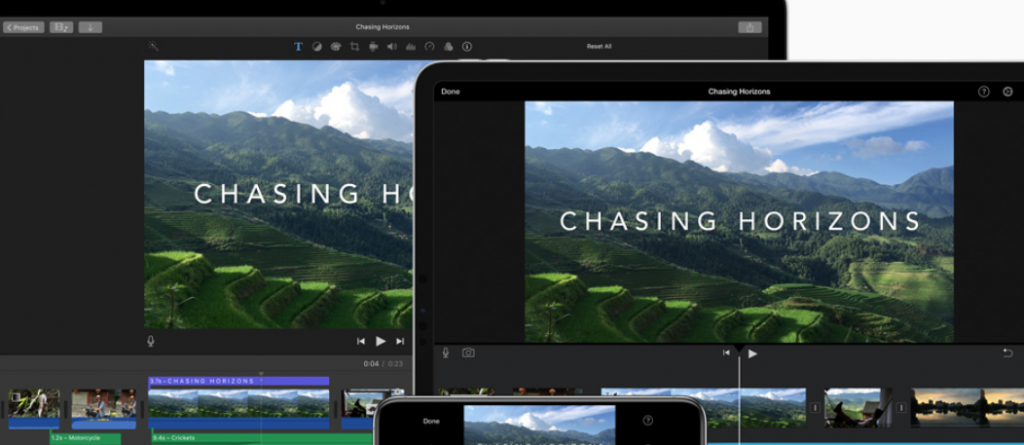Click the 0:04 / 0:23 timecode on Mac
1024x445 pixels.
pos(383,364)
